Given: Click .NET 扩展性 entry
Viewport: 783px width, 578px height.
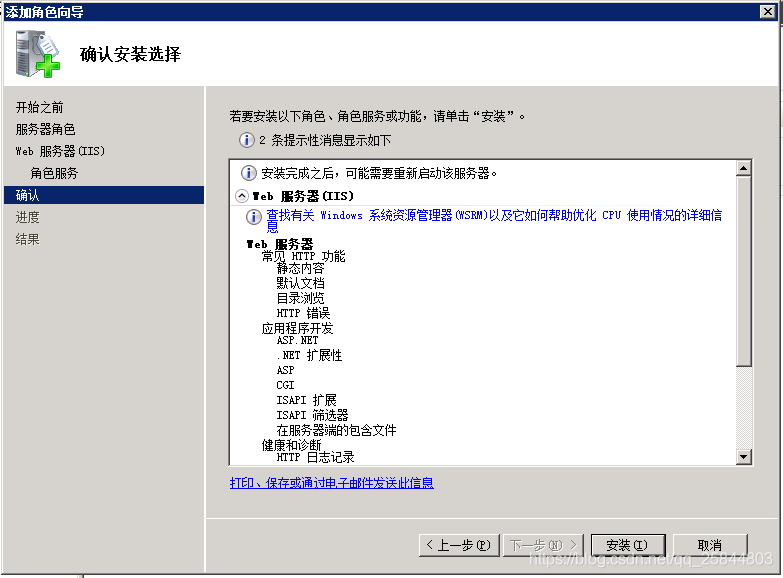Looking at the screenshot, I should point(310,355).
